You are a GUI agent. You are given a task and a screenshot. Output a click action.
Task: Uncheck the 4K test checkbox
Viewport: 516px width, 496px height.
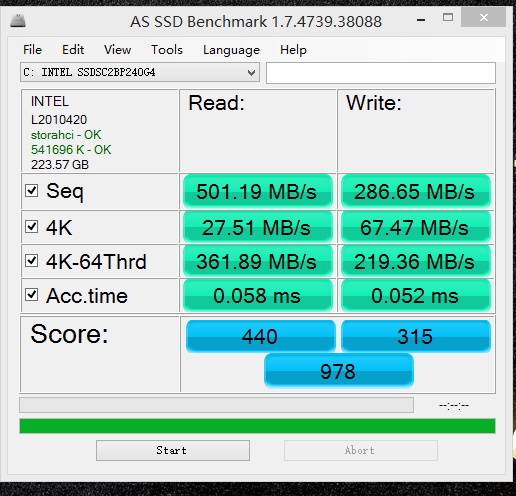pos(32,227)
